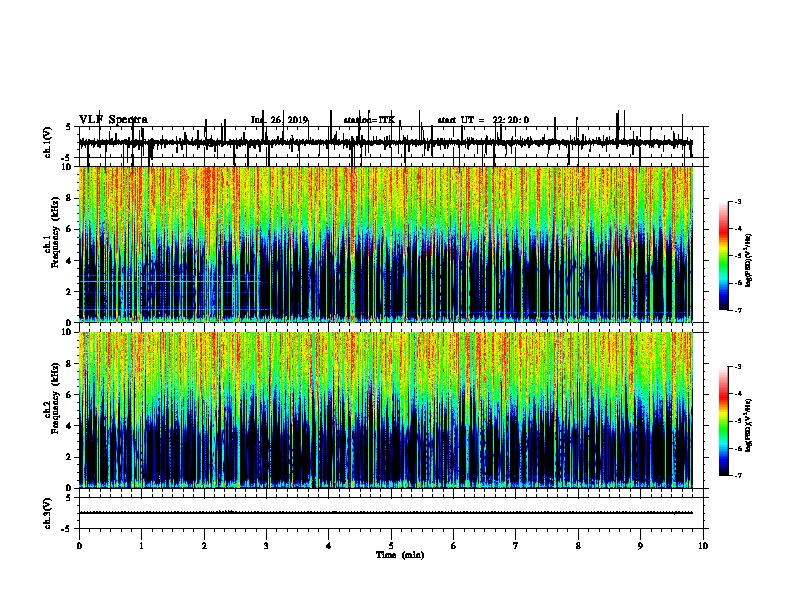This screenshot has width=792, height=612.
Task: Click the time axis tick label "7"
Action: [x=516, y=546]
